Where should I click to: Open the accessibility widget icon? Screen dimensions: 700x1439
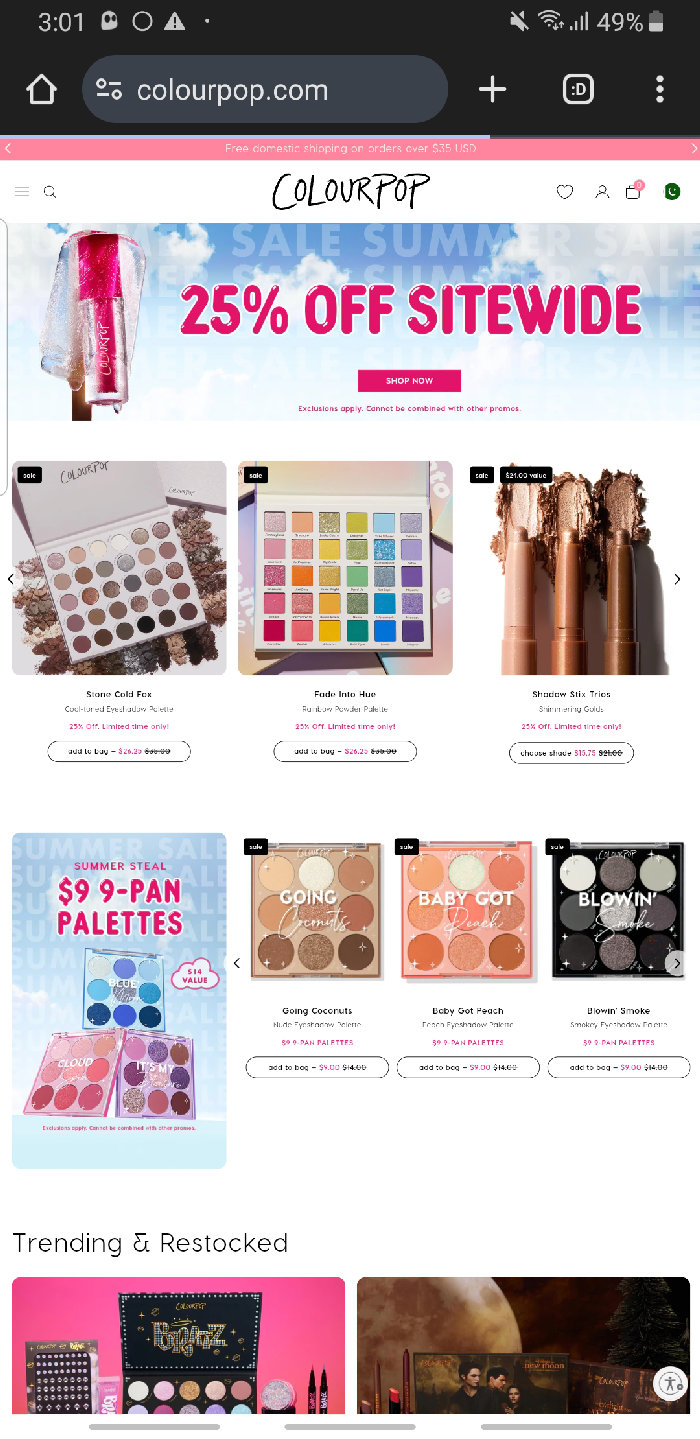[x=670, y=1384]
